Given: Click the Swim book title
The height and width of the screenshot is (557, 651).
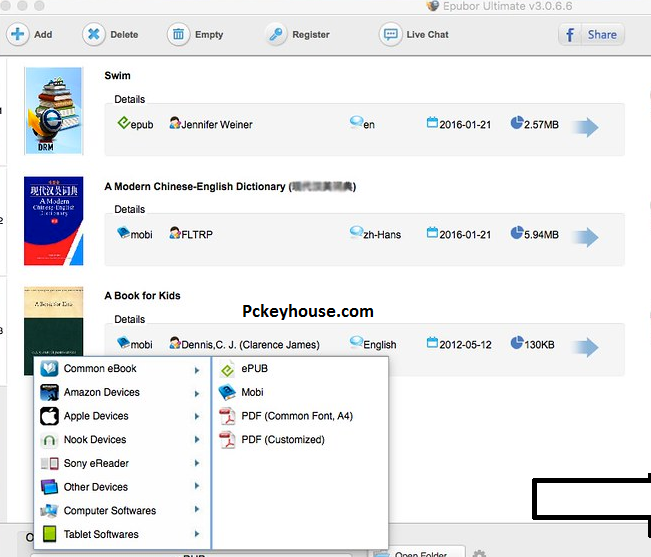Looking at the screenshot, I should click(x=117, y=76).
